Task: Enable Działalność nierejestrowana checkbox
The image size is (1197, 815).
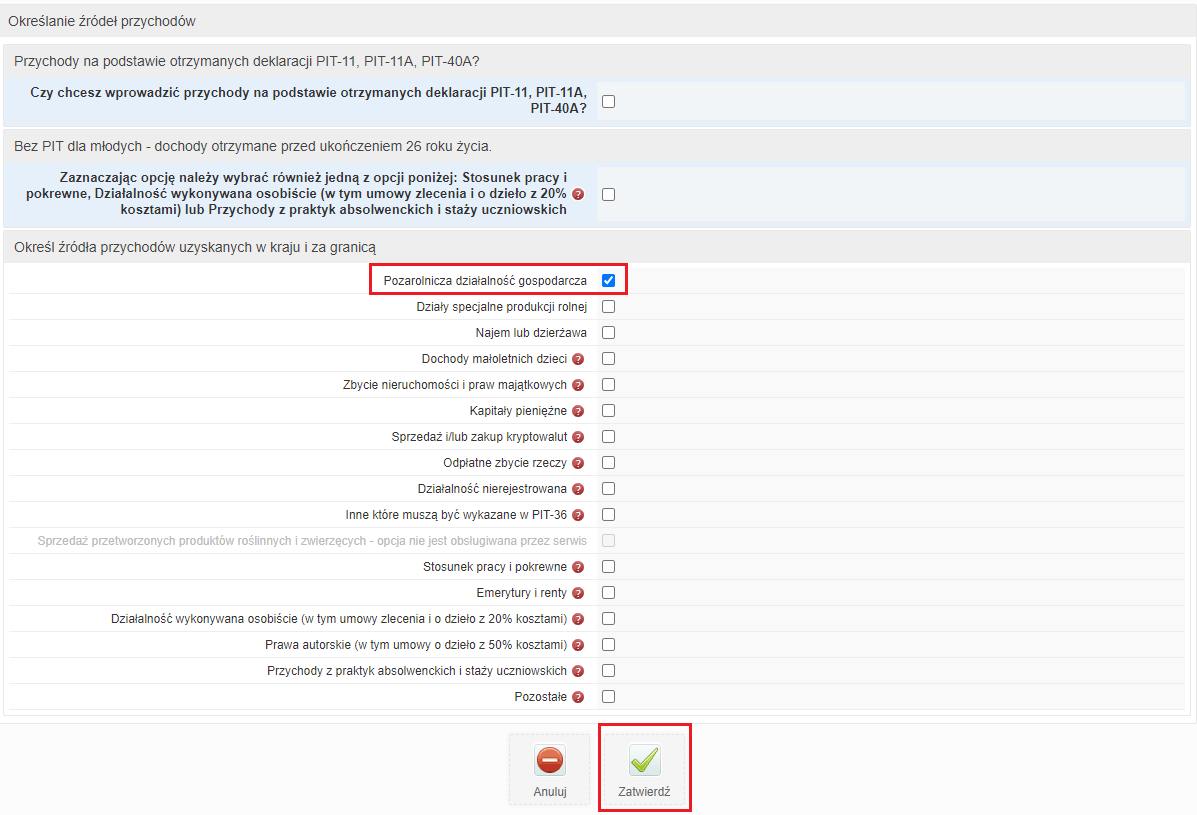Action: [608, 488]
